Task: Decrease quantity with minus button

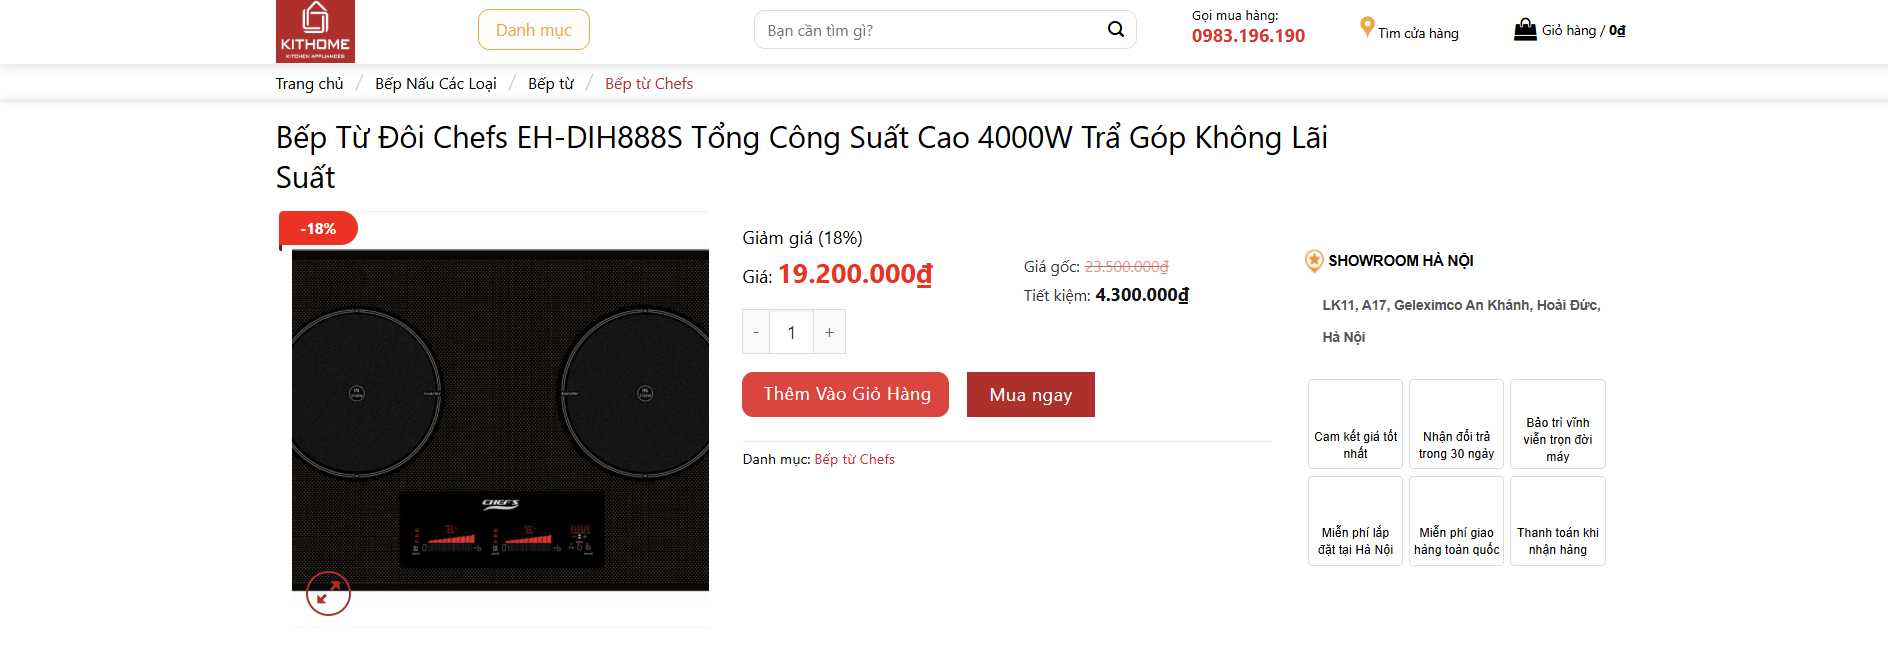Action: (756, 332)
